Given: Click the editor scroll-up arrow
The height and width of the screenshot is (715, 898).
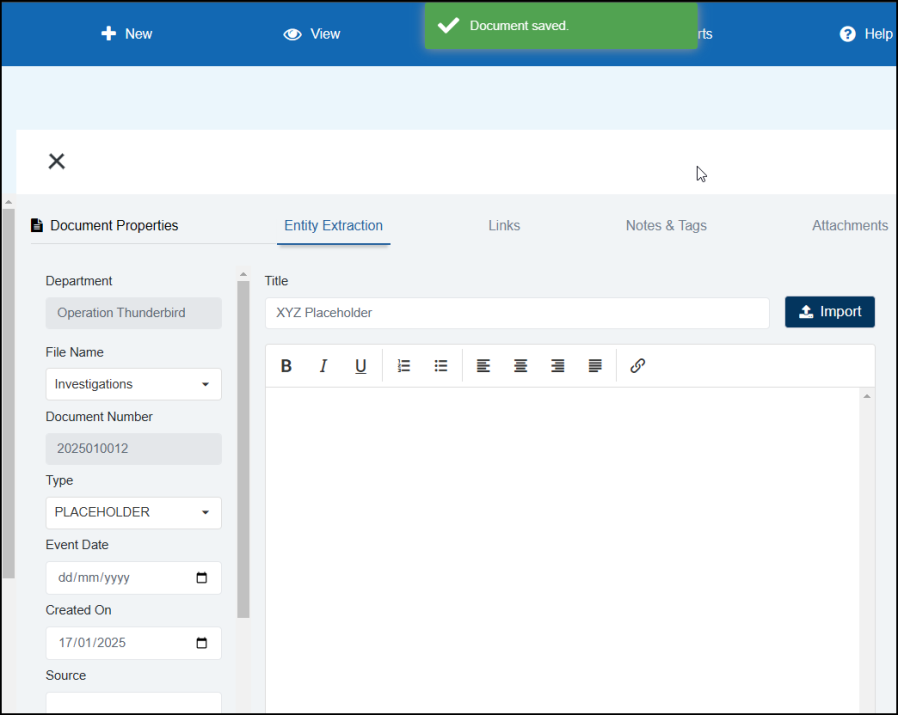Looking at the screenshot, I should (x=867, y=396).
